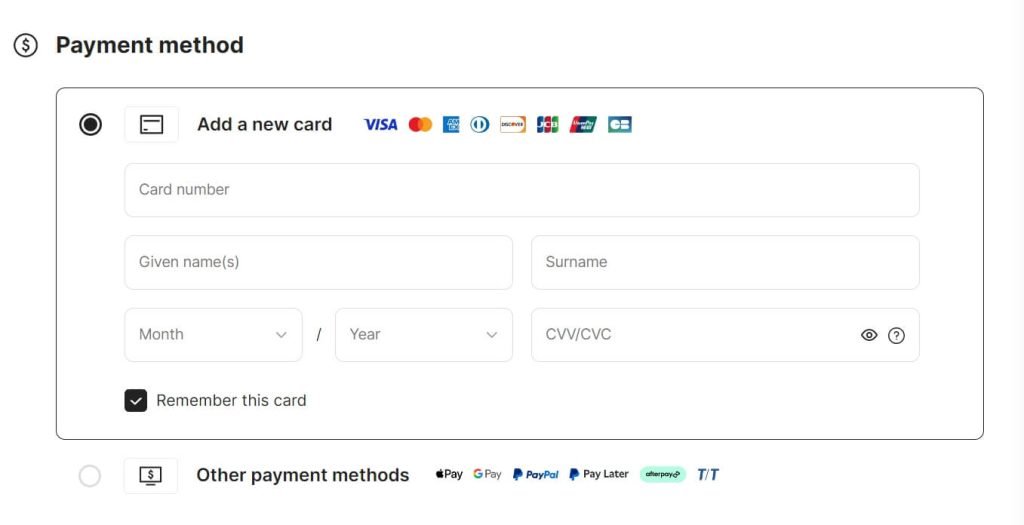The width and height of the screenshot is (1024, 525).
Task: Click the Apple Pay logo
Action: [x=449, y=475]
